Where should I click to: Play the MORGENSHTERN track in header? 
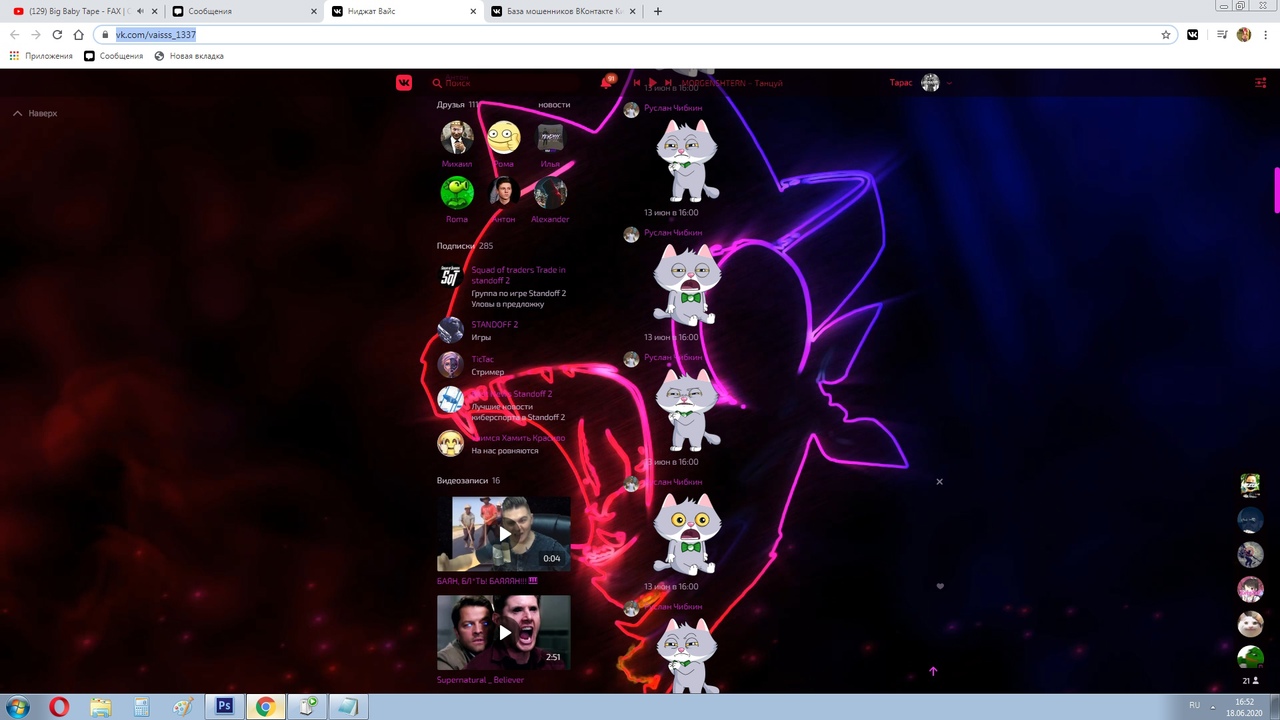point(652,83)
